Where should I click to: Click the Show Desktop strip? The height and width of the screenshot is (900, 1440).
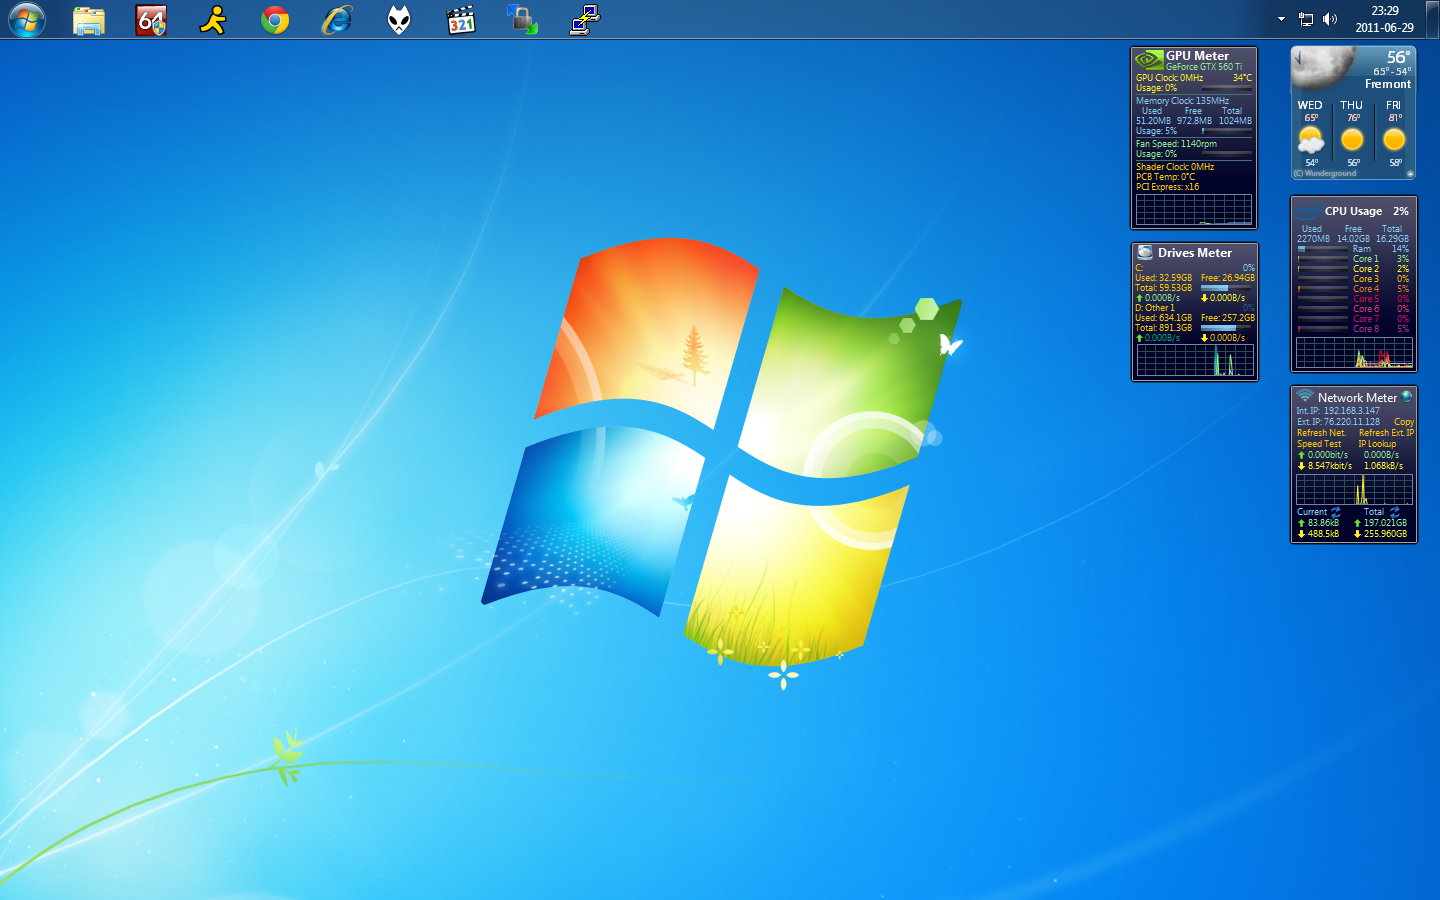pyautogui.click(x=1433, y=19)
